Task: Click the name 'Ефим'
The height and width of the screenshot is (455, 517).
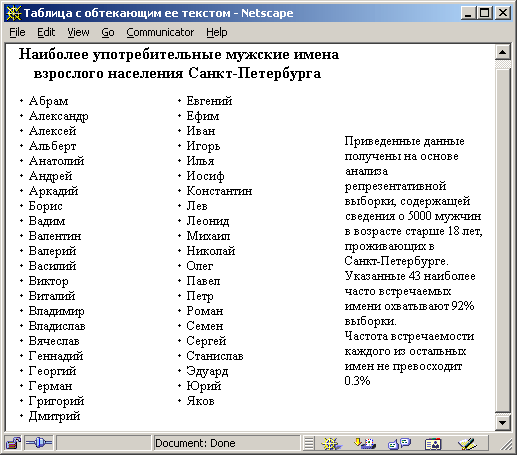Action: tap(203, 116)
